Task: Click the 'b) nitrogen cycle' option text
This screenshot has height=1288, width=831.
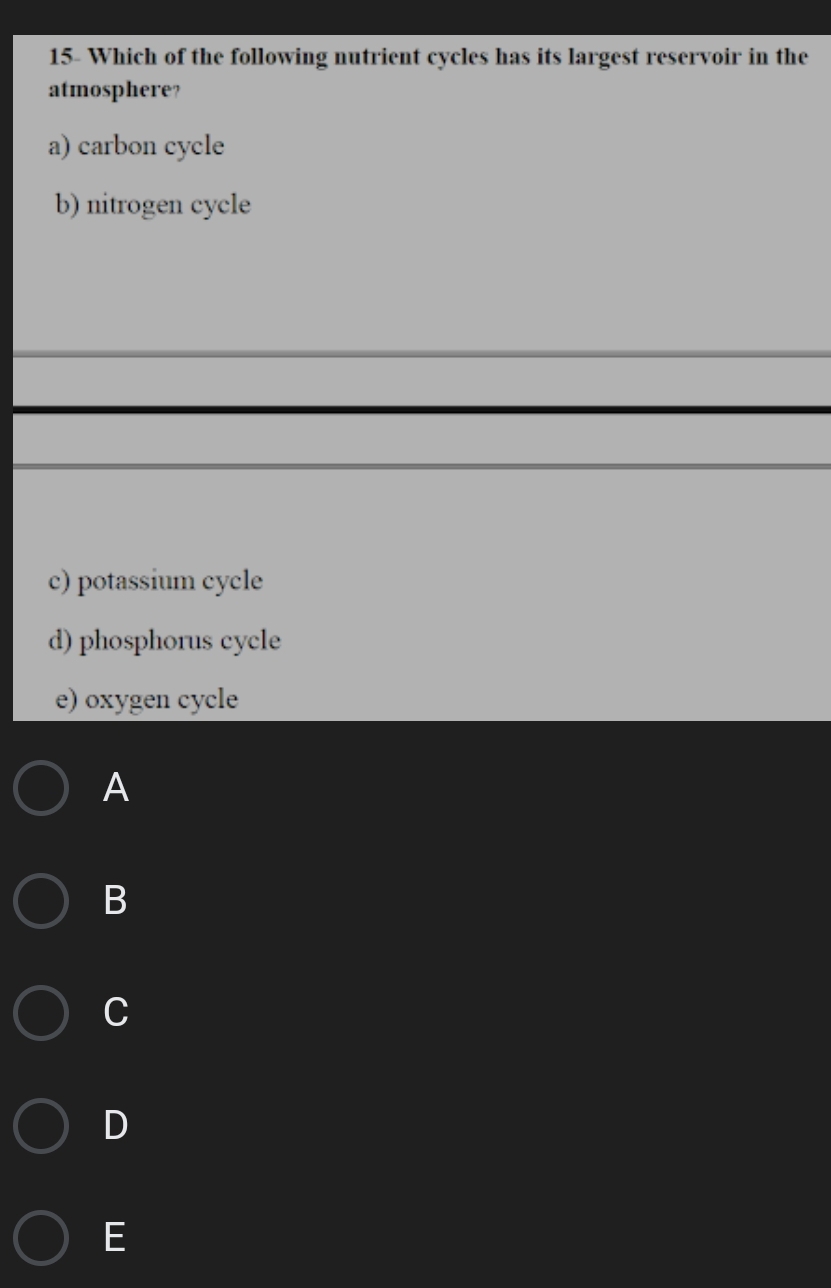Action: [153, 206]
